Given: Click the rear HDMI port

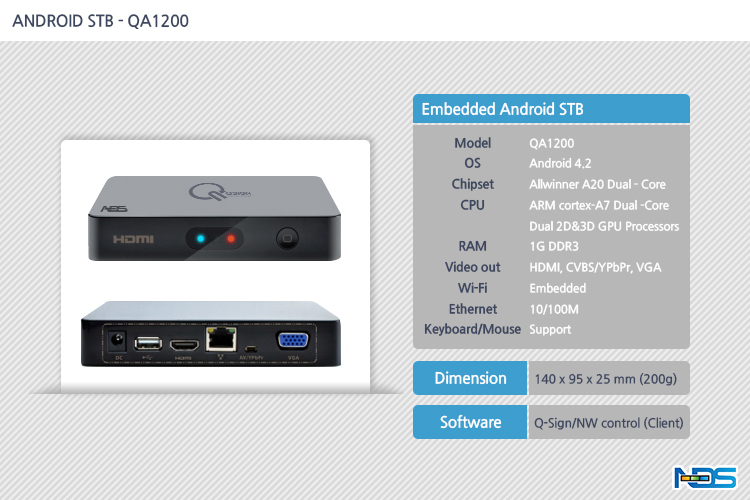Looking at the screenshot, I should (x=185, y=344).
